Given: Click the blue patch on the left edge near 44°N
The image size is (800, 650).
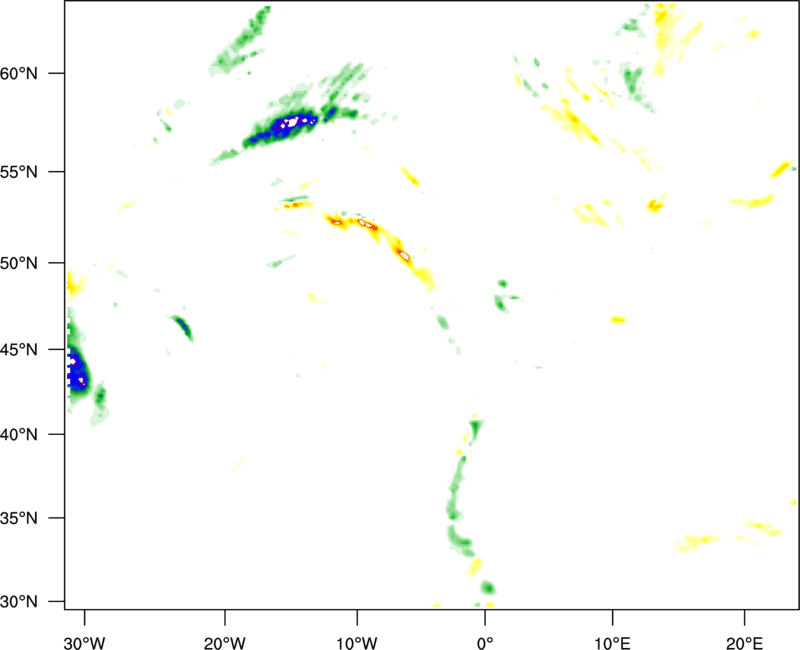Looking at the screenshot, I should click(77, 372).
